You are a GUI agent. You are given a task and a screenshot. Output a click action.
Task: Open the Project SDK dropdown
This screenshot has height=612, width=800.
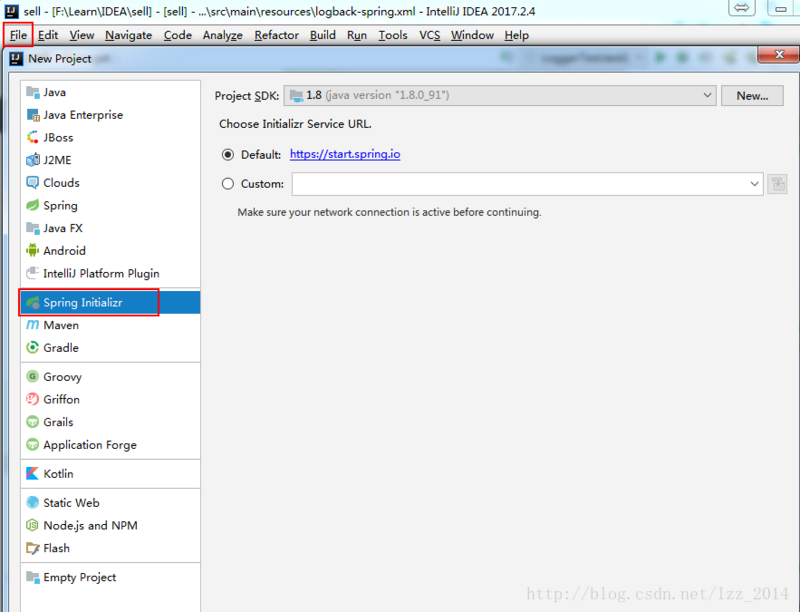[500, 95]
